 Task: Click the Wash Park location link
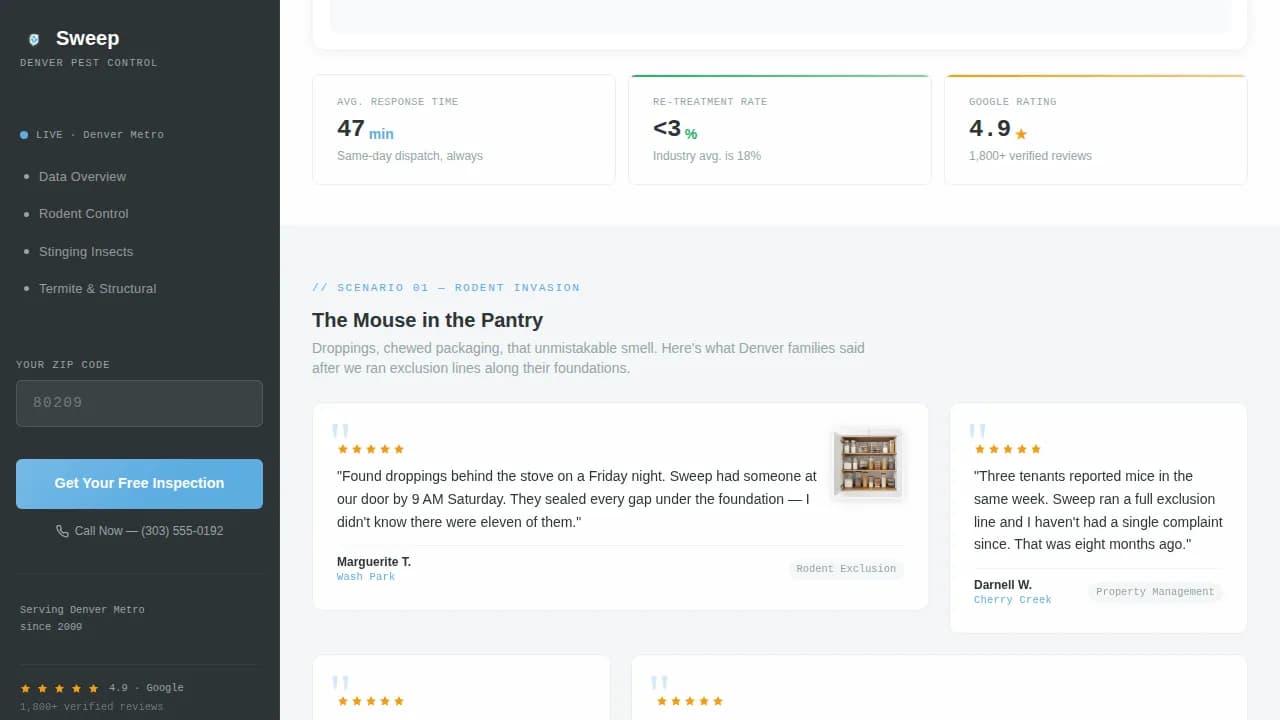click(x=366, y=576)
